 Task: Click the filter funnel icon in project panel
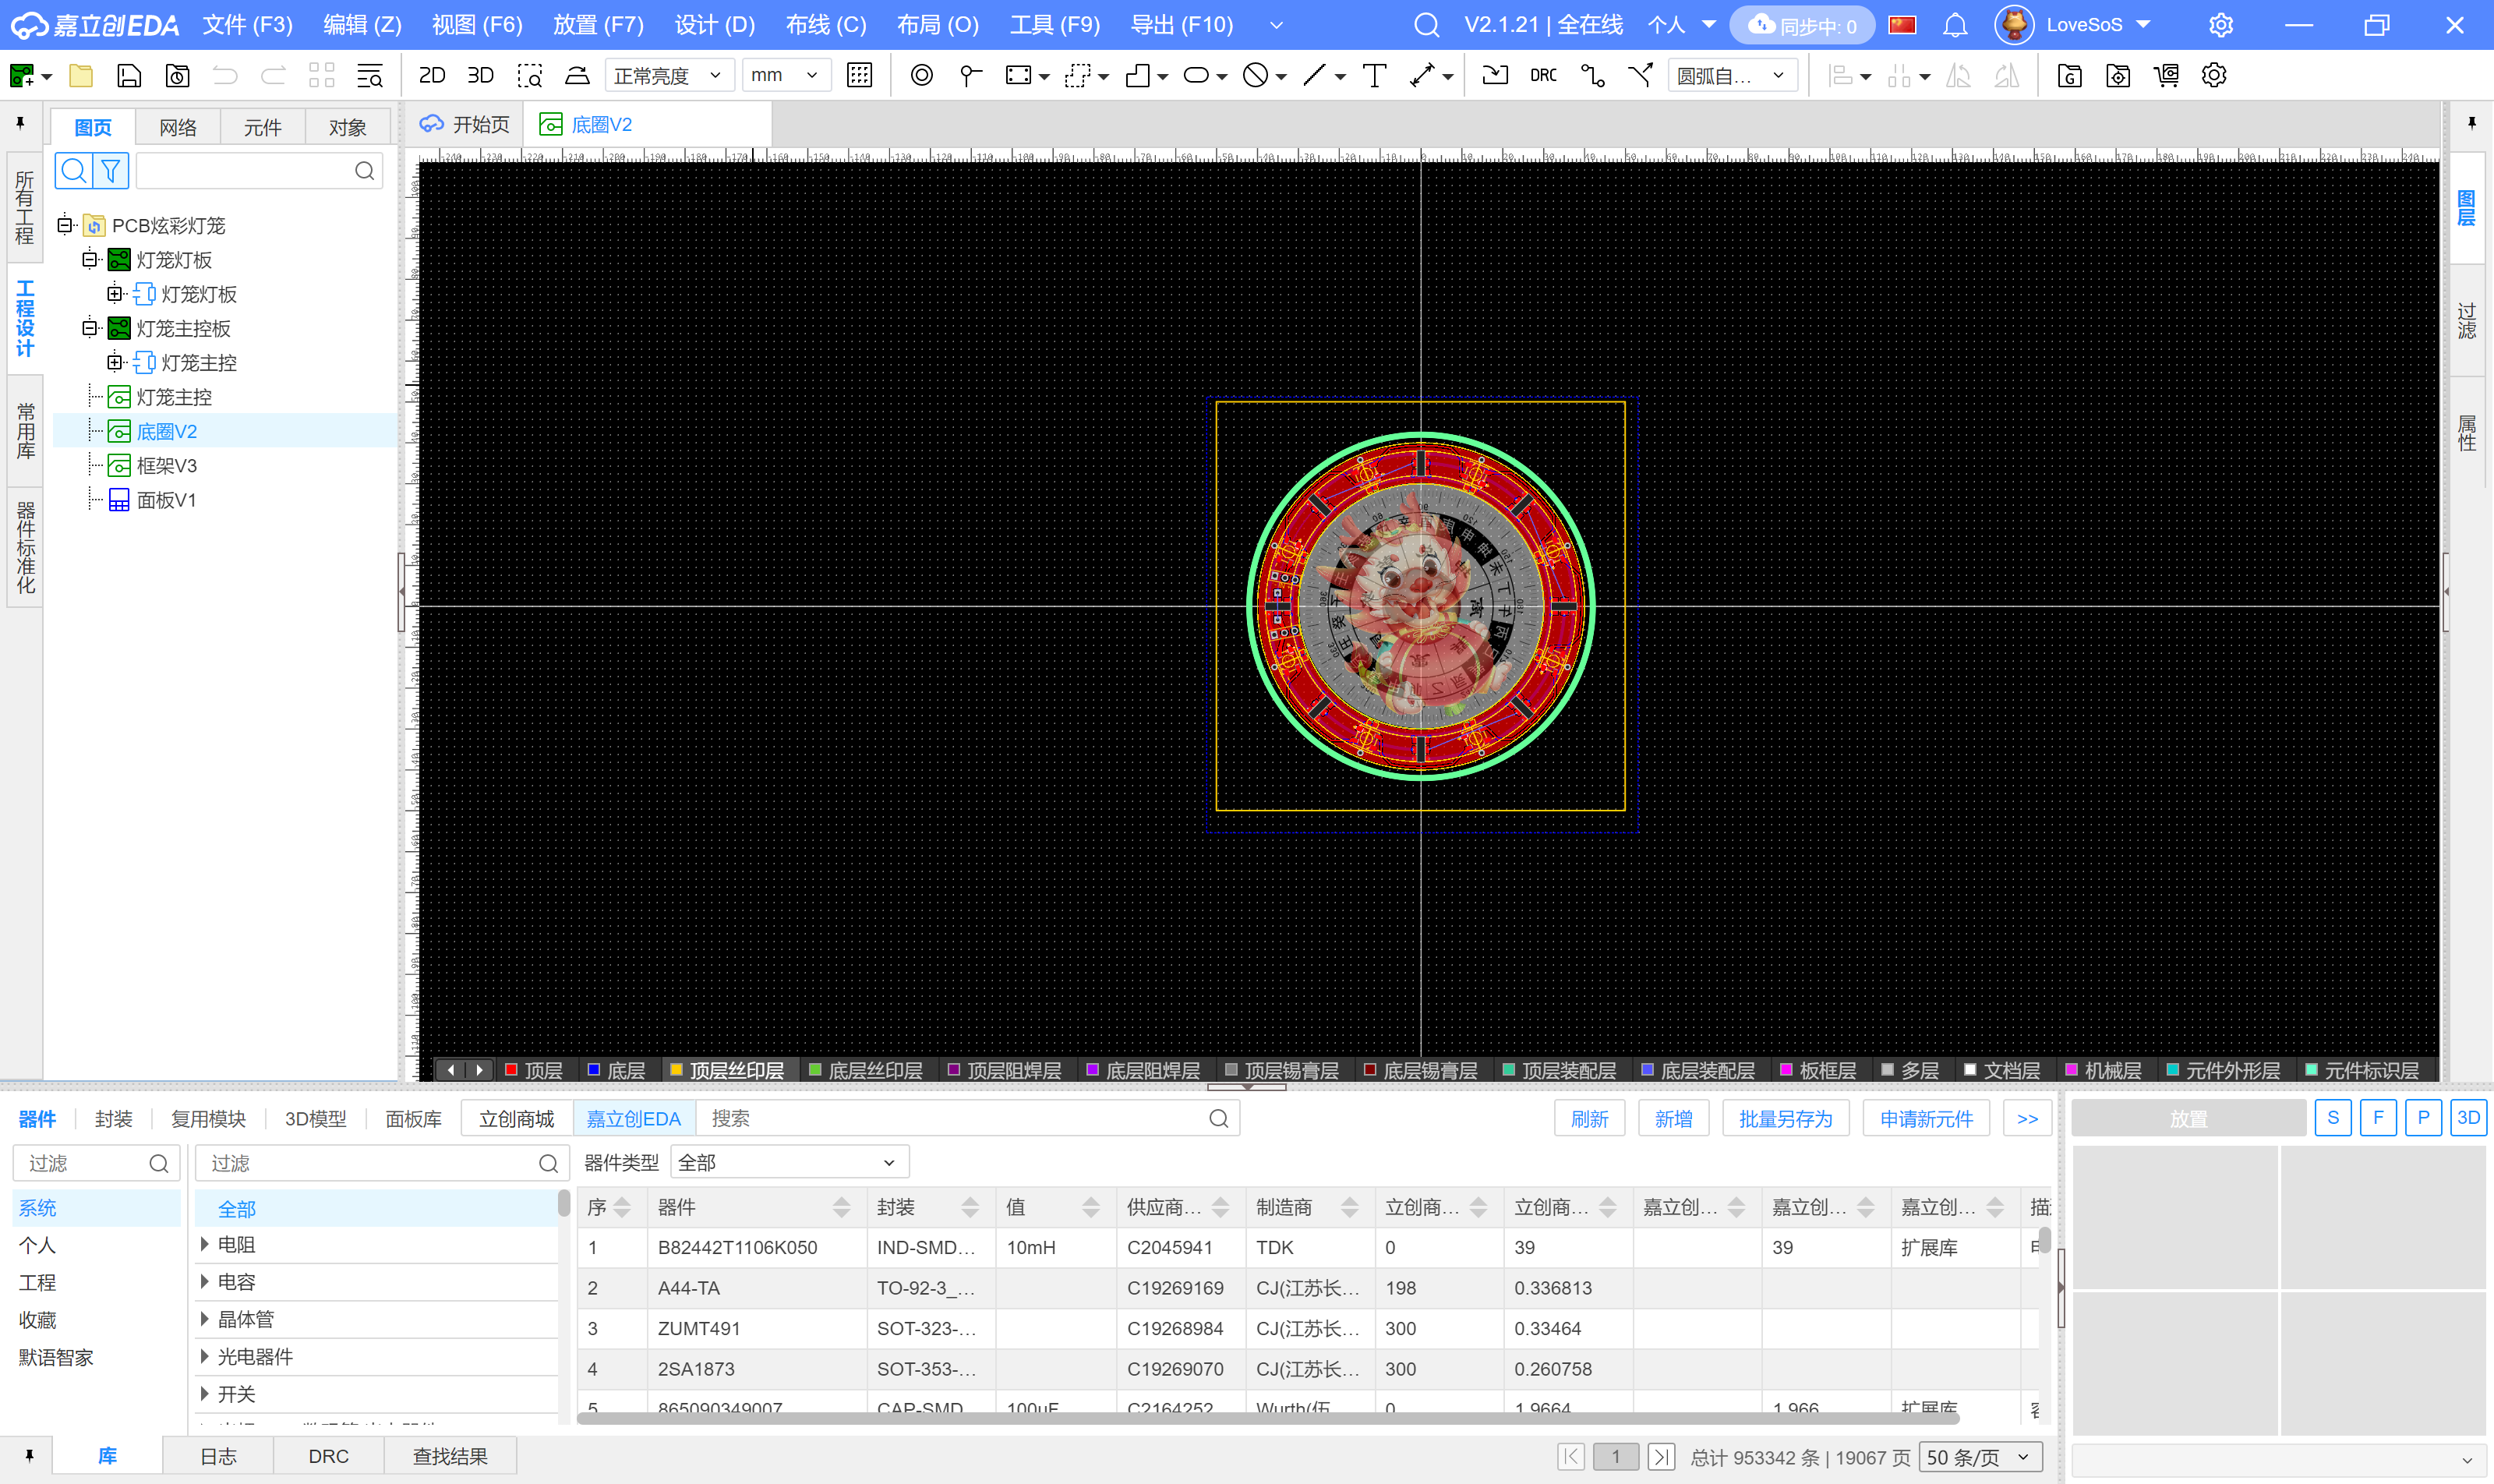(x=111, y=171)
